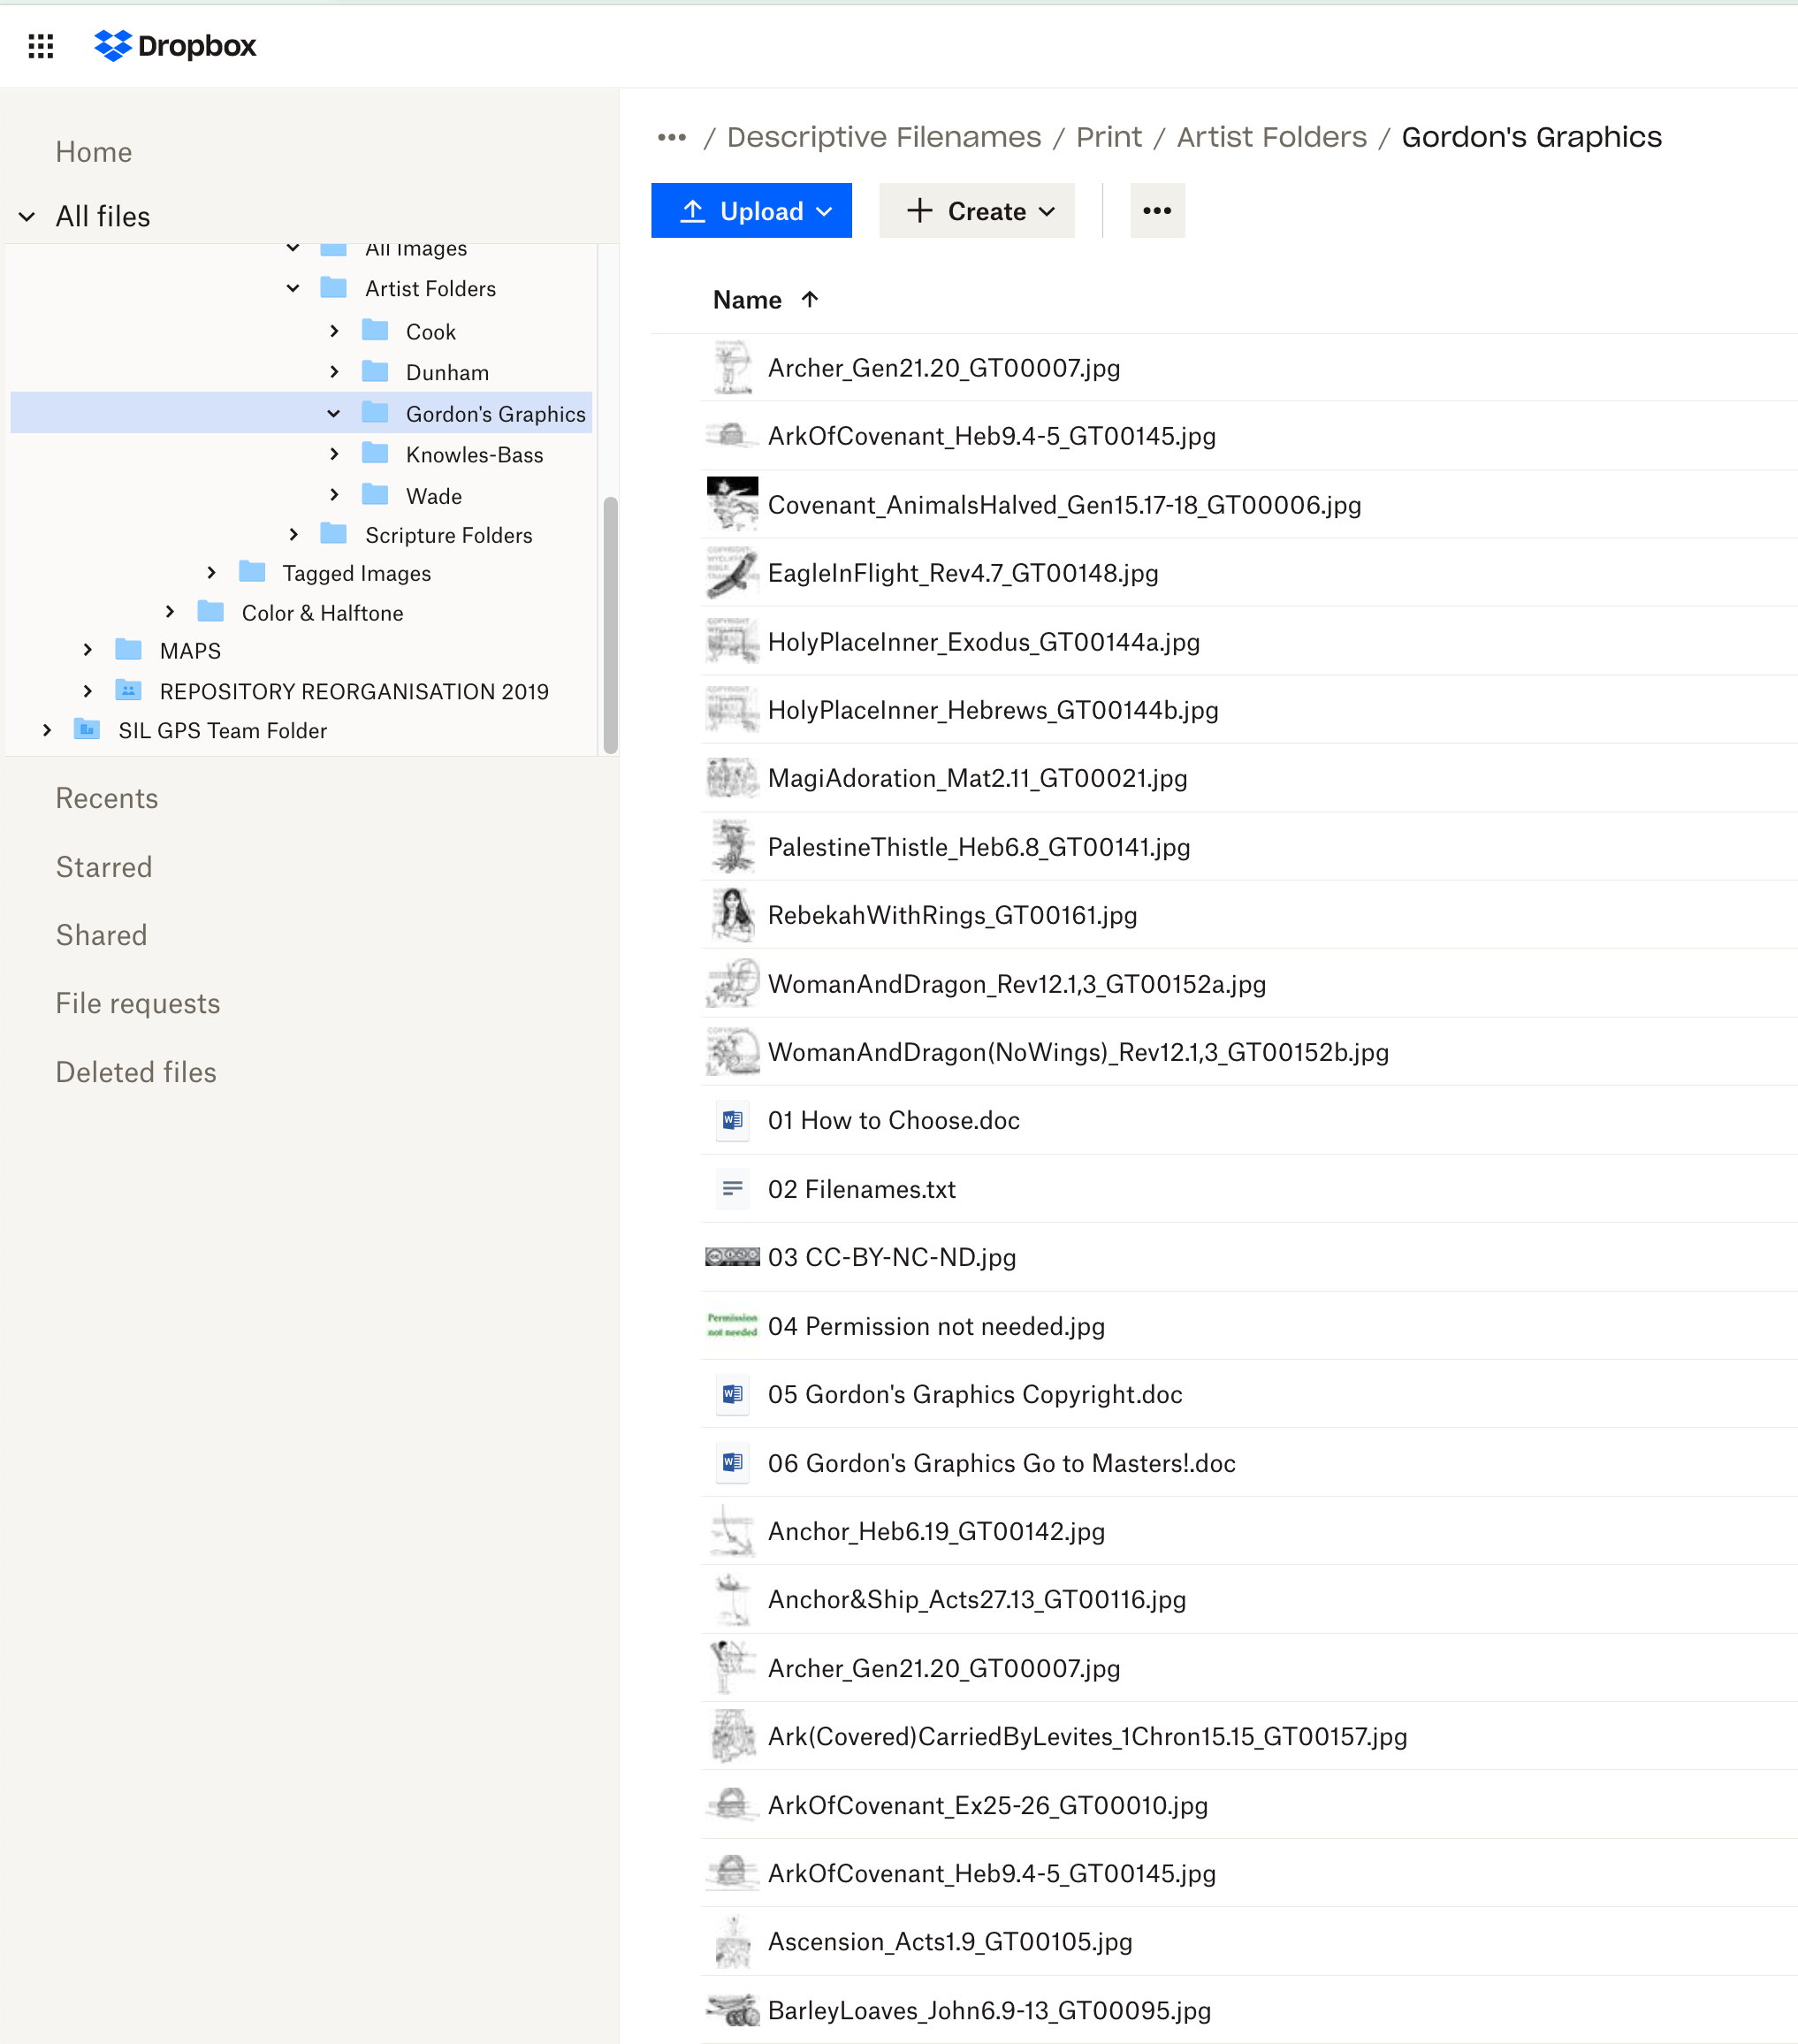Expand the Cook folder
The image size is (1798, 2044).
click(x=334, y=330)
